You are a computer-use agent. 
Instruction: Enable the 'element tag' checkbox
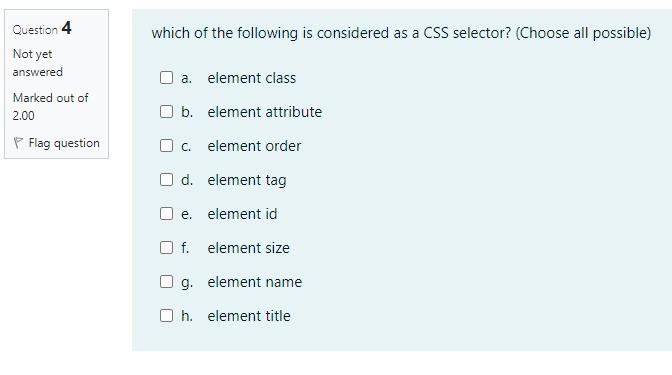point(166,180)
